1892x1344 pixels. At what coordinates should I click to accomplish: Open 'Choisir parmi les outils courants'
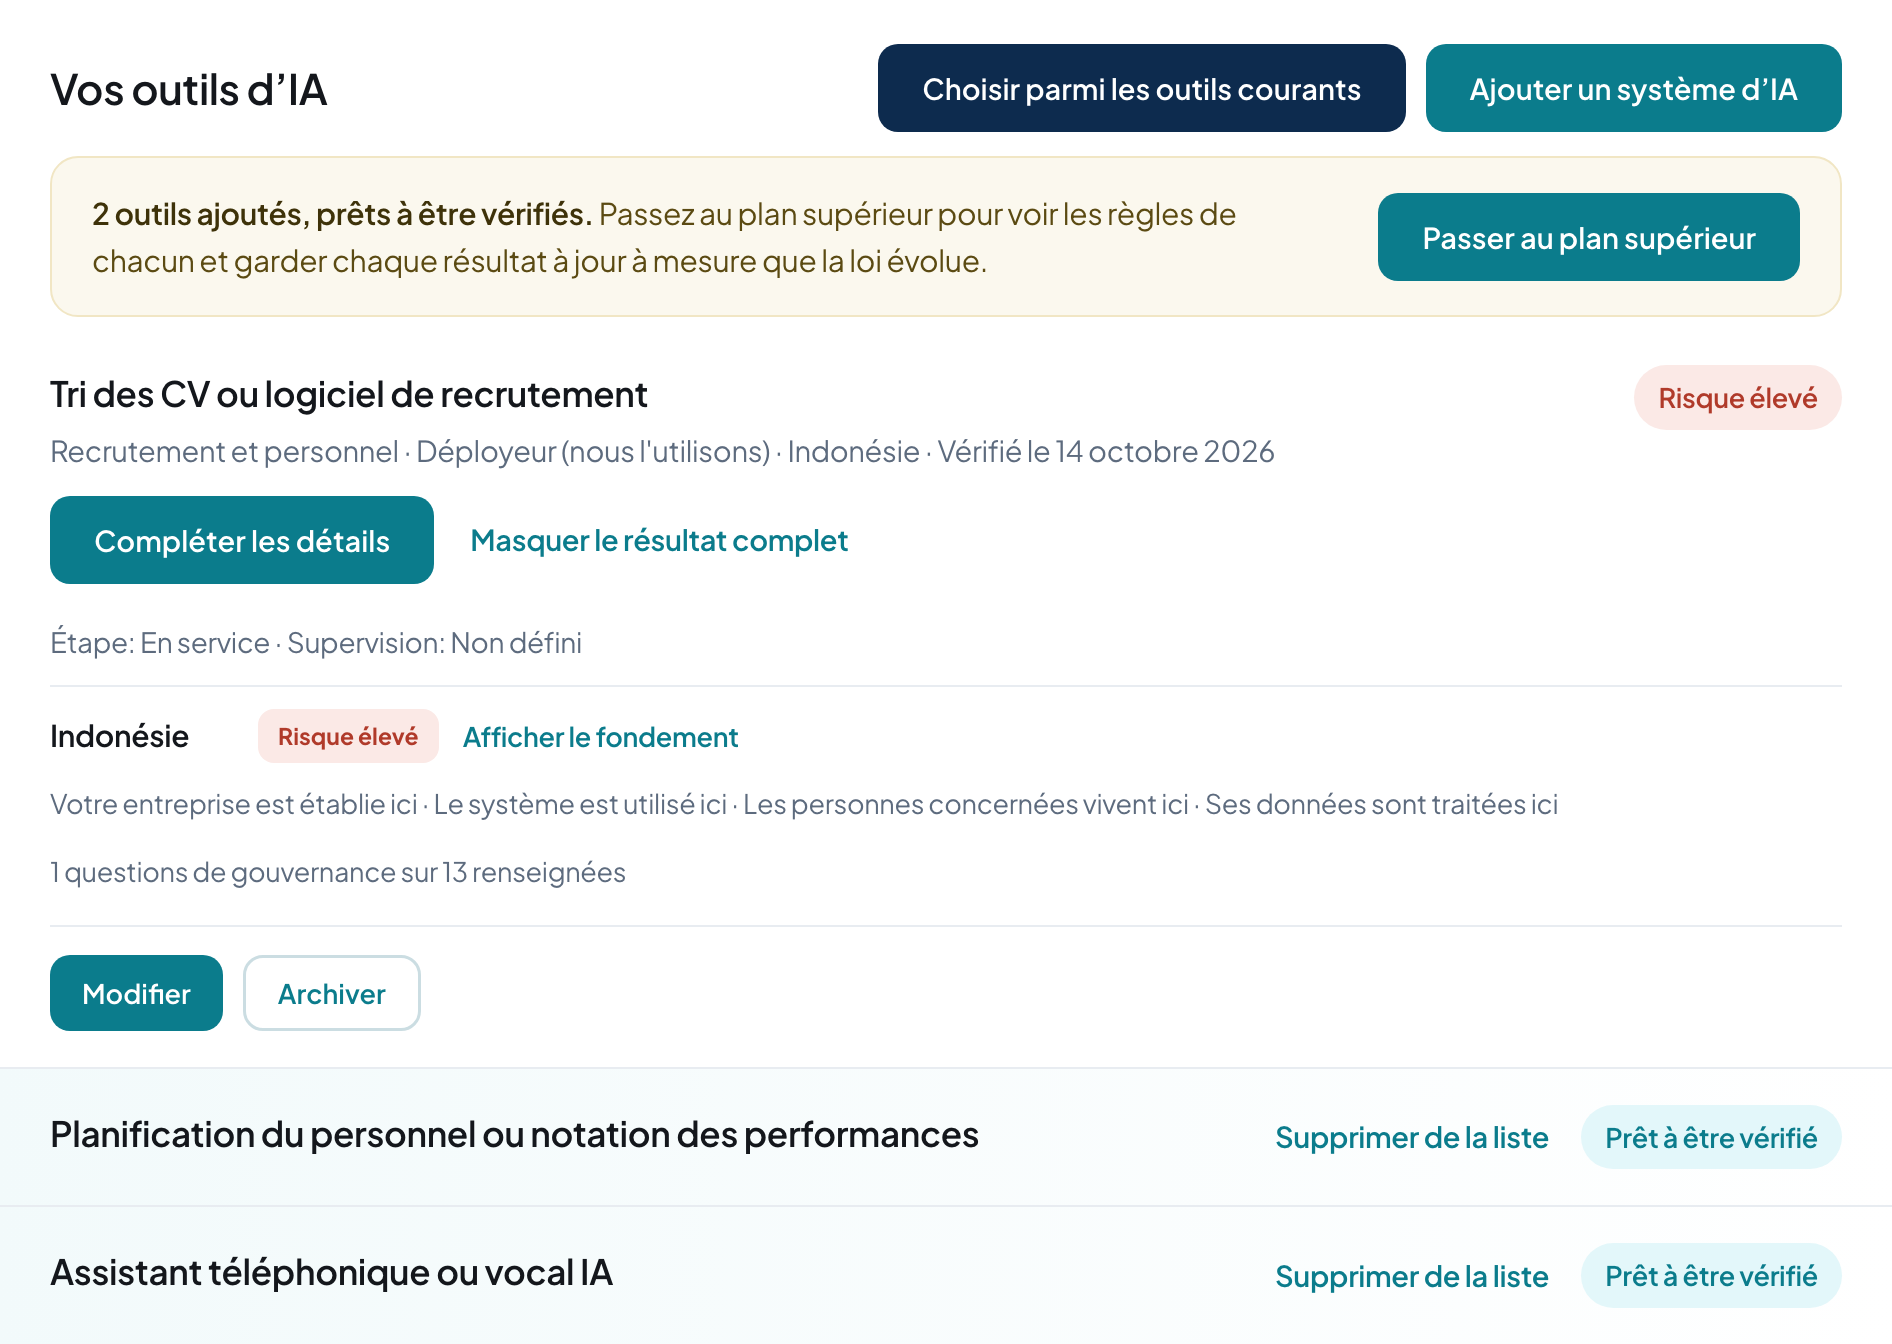[1141, 88]
